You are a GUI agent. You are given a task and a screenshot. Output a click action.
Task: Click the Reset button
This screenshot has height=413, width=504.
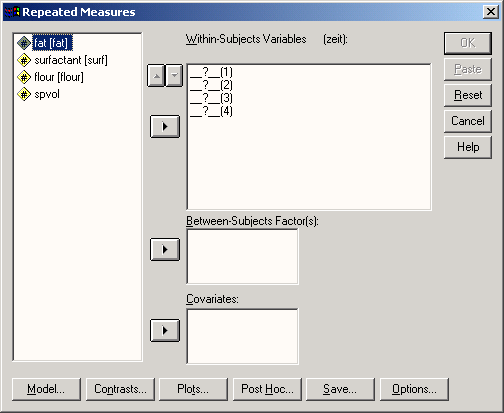pos(468,95)
